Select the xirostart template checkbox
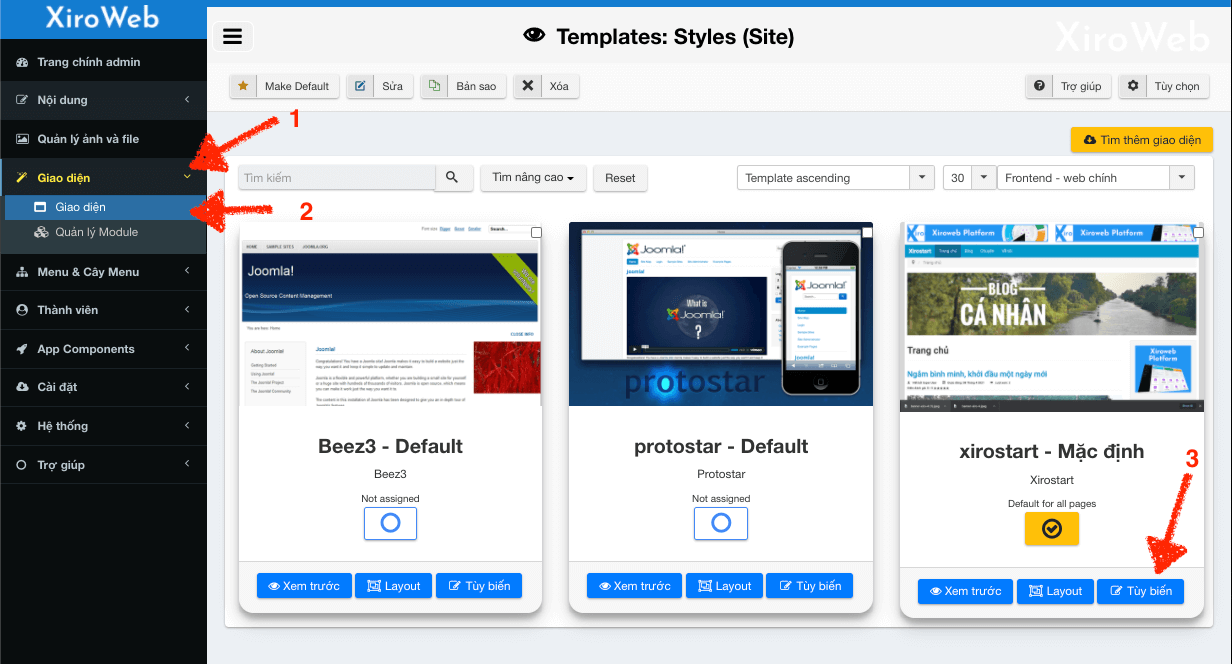This screenshot has height=664, width=1232. point(1198,232)
